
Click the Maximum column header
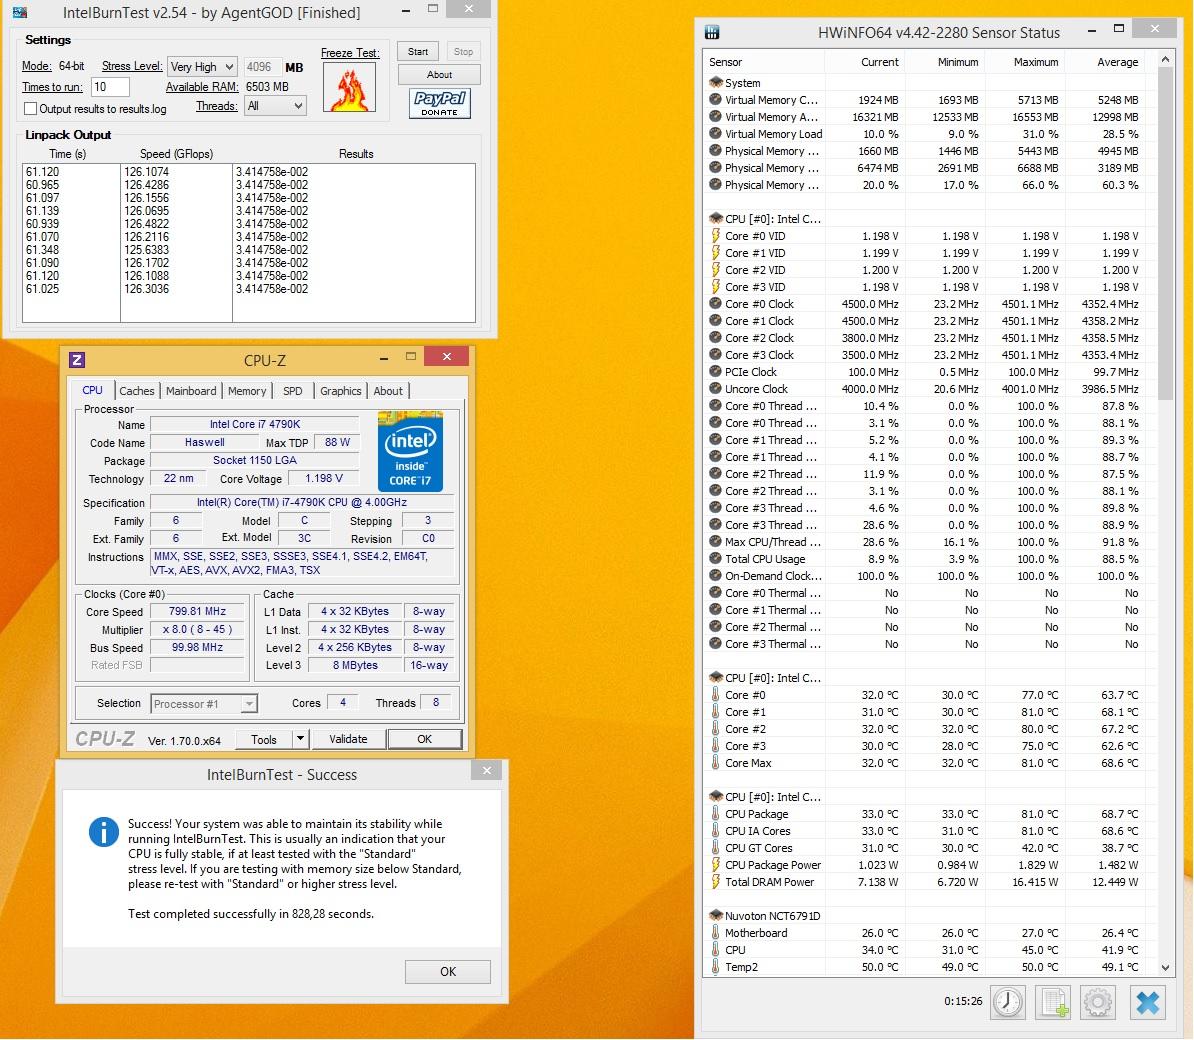coord(1024,62)
